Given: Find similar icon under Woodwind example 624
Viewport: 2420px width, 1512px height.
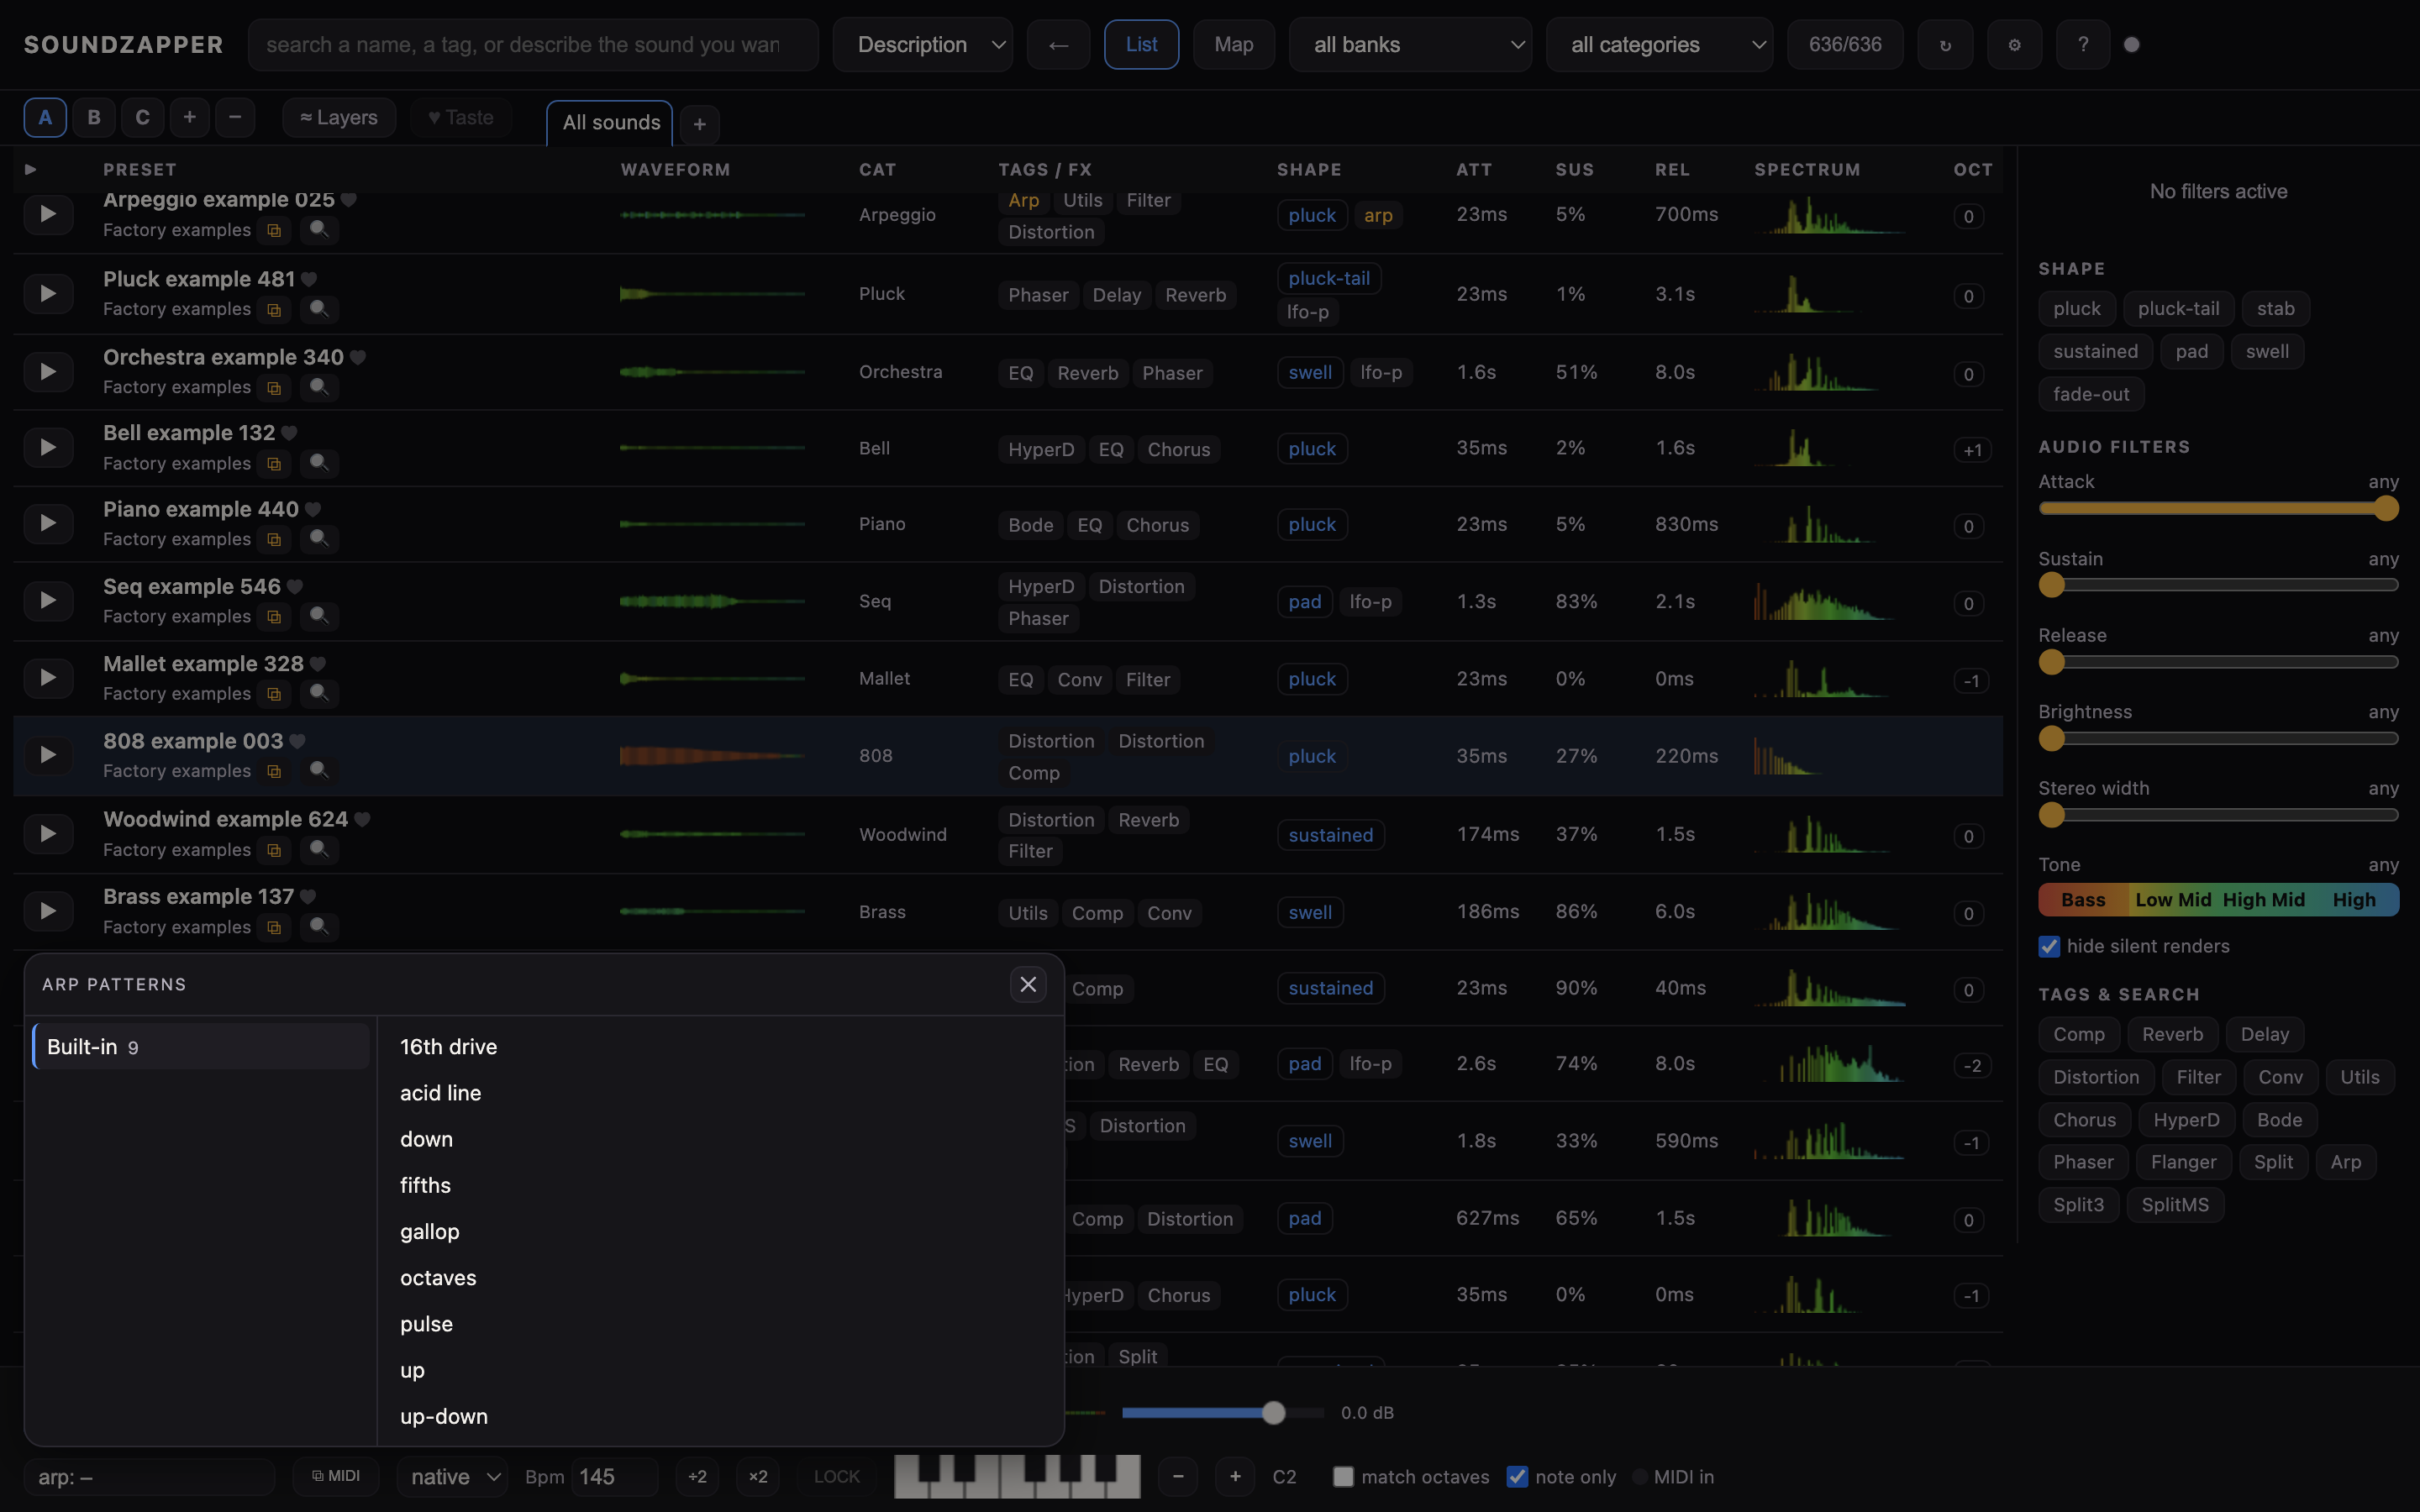Looking at the screenshot, I should tap(318, 850).
